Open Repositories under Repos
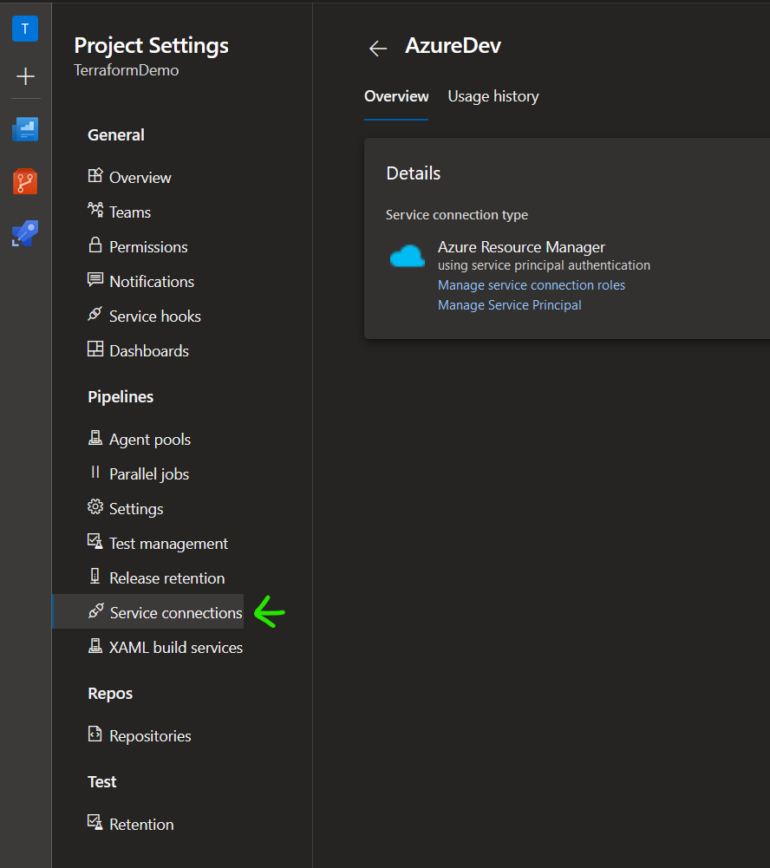 pos(150,736)
